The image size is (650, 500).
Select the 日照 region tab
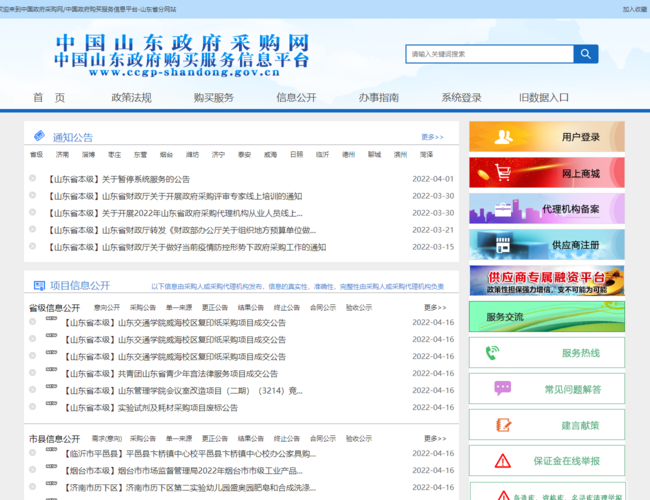click(296, 154)
